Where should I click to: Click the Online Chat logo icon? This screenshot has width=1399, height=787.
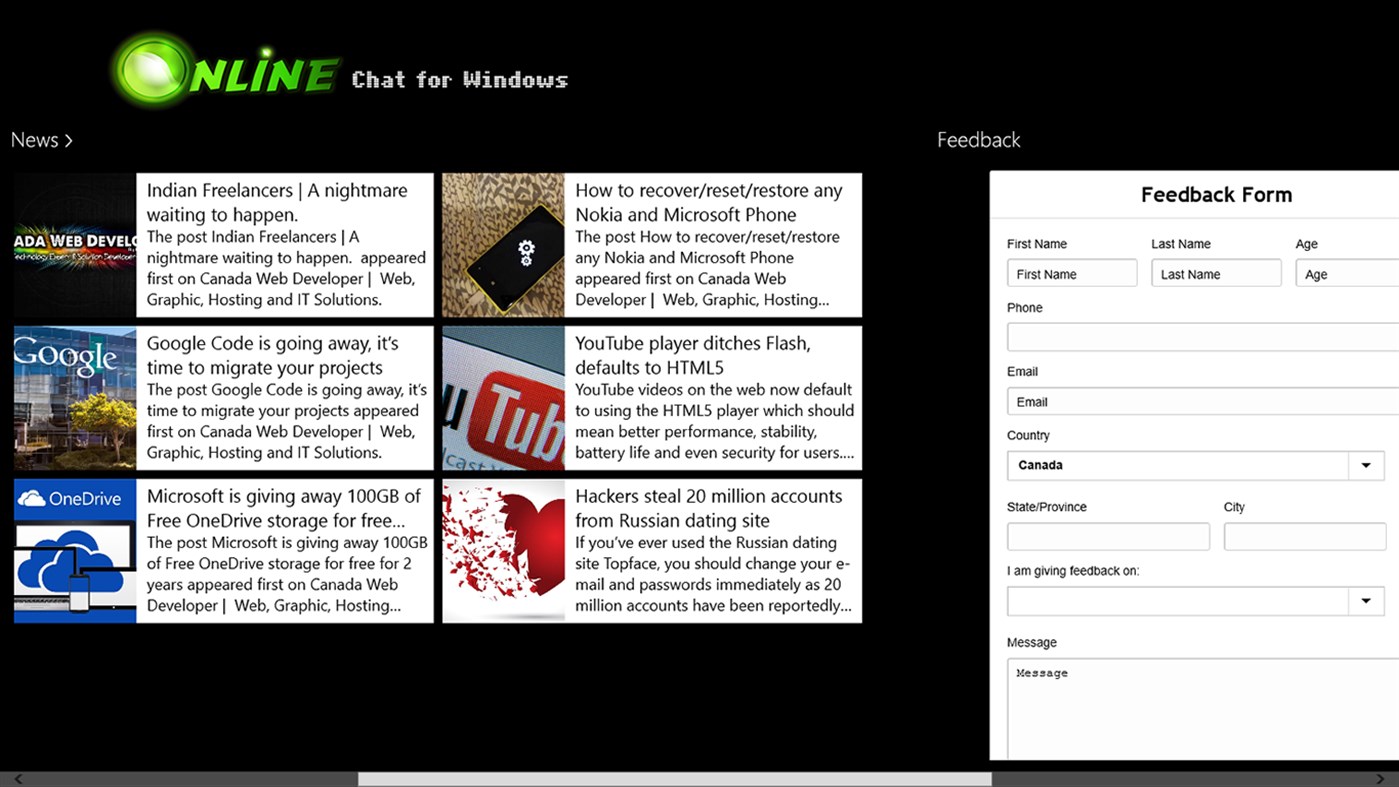tap(150, 67)
